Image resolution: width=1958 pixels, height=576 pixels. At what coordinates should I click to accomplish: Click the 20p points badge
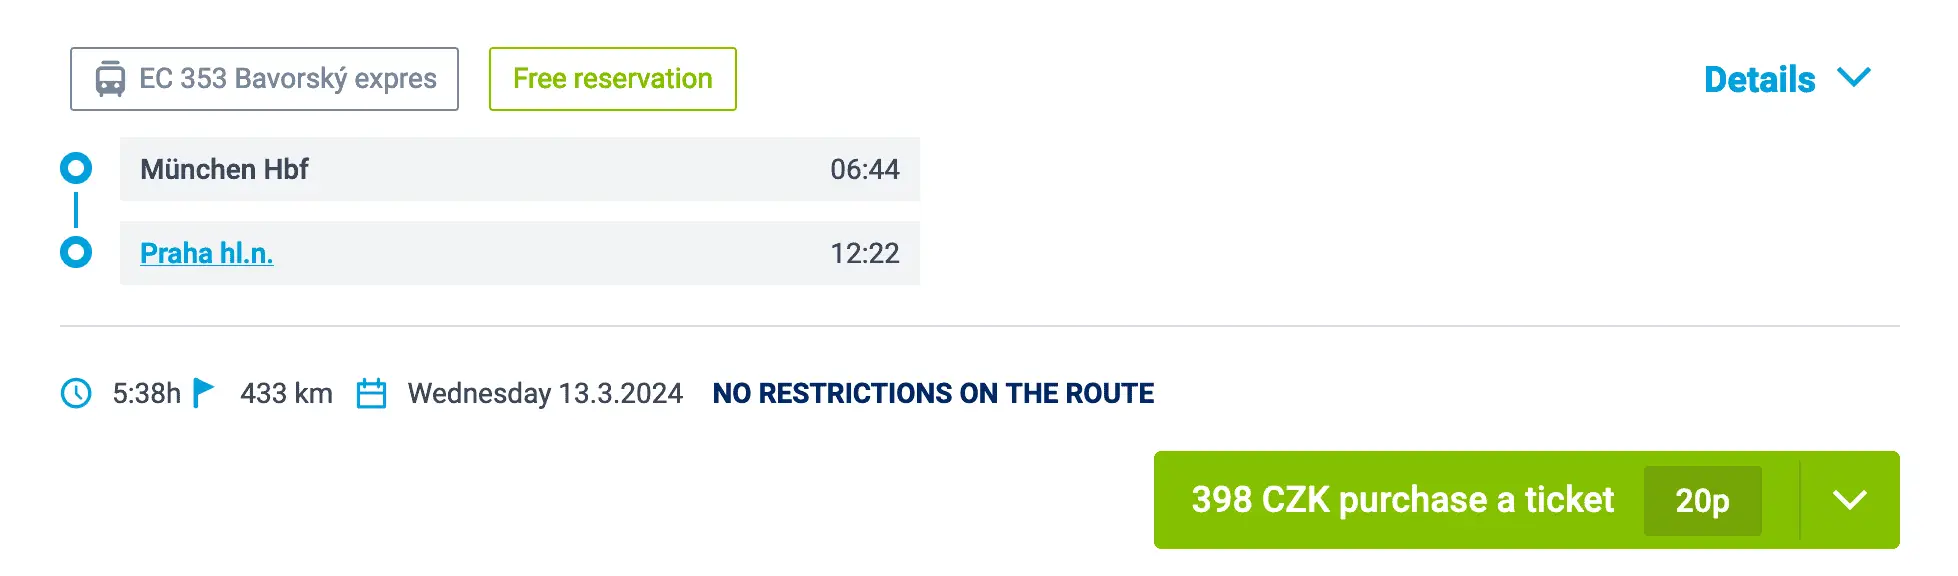pyautogui.click(x=1702, y=500)
